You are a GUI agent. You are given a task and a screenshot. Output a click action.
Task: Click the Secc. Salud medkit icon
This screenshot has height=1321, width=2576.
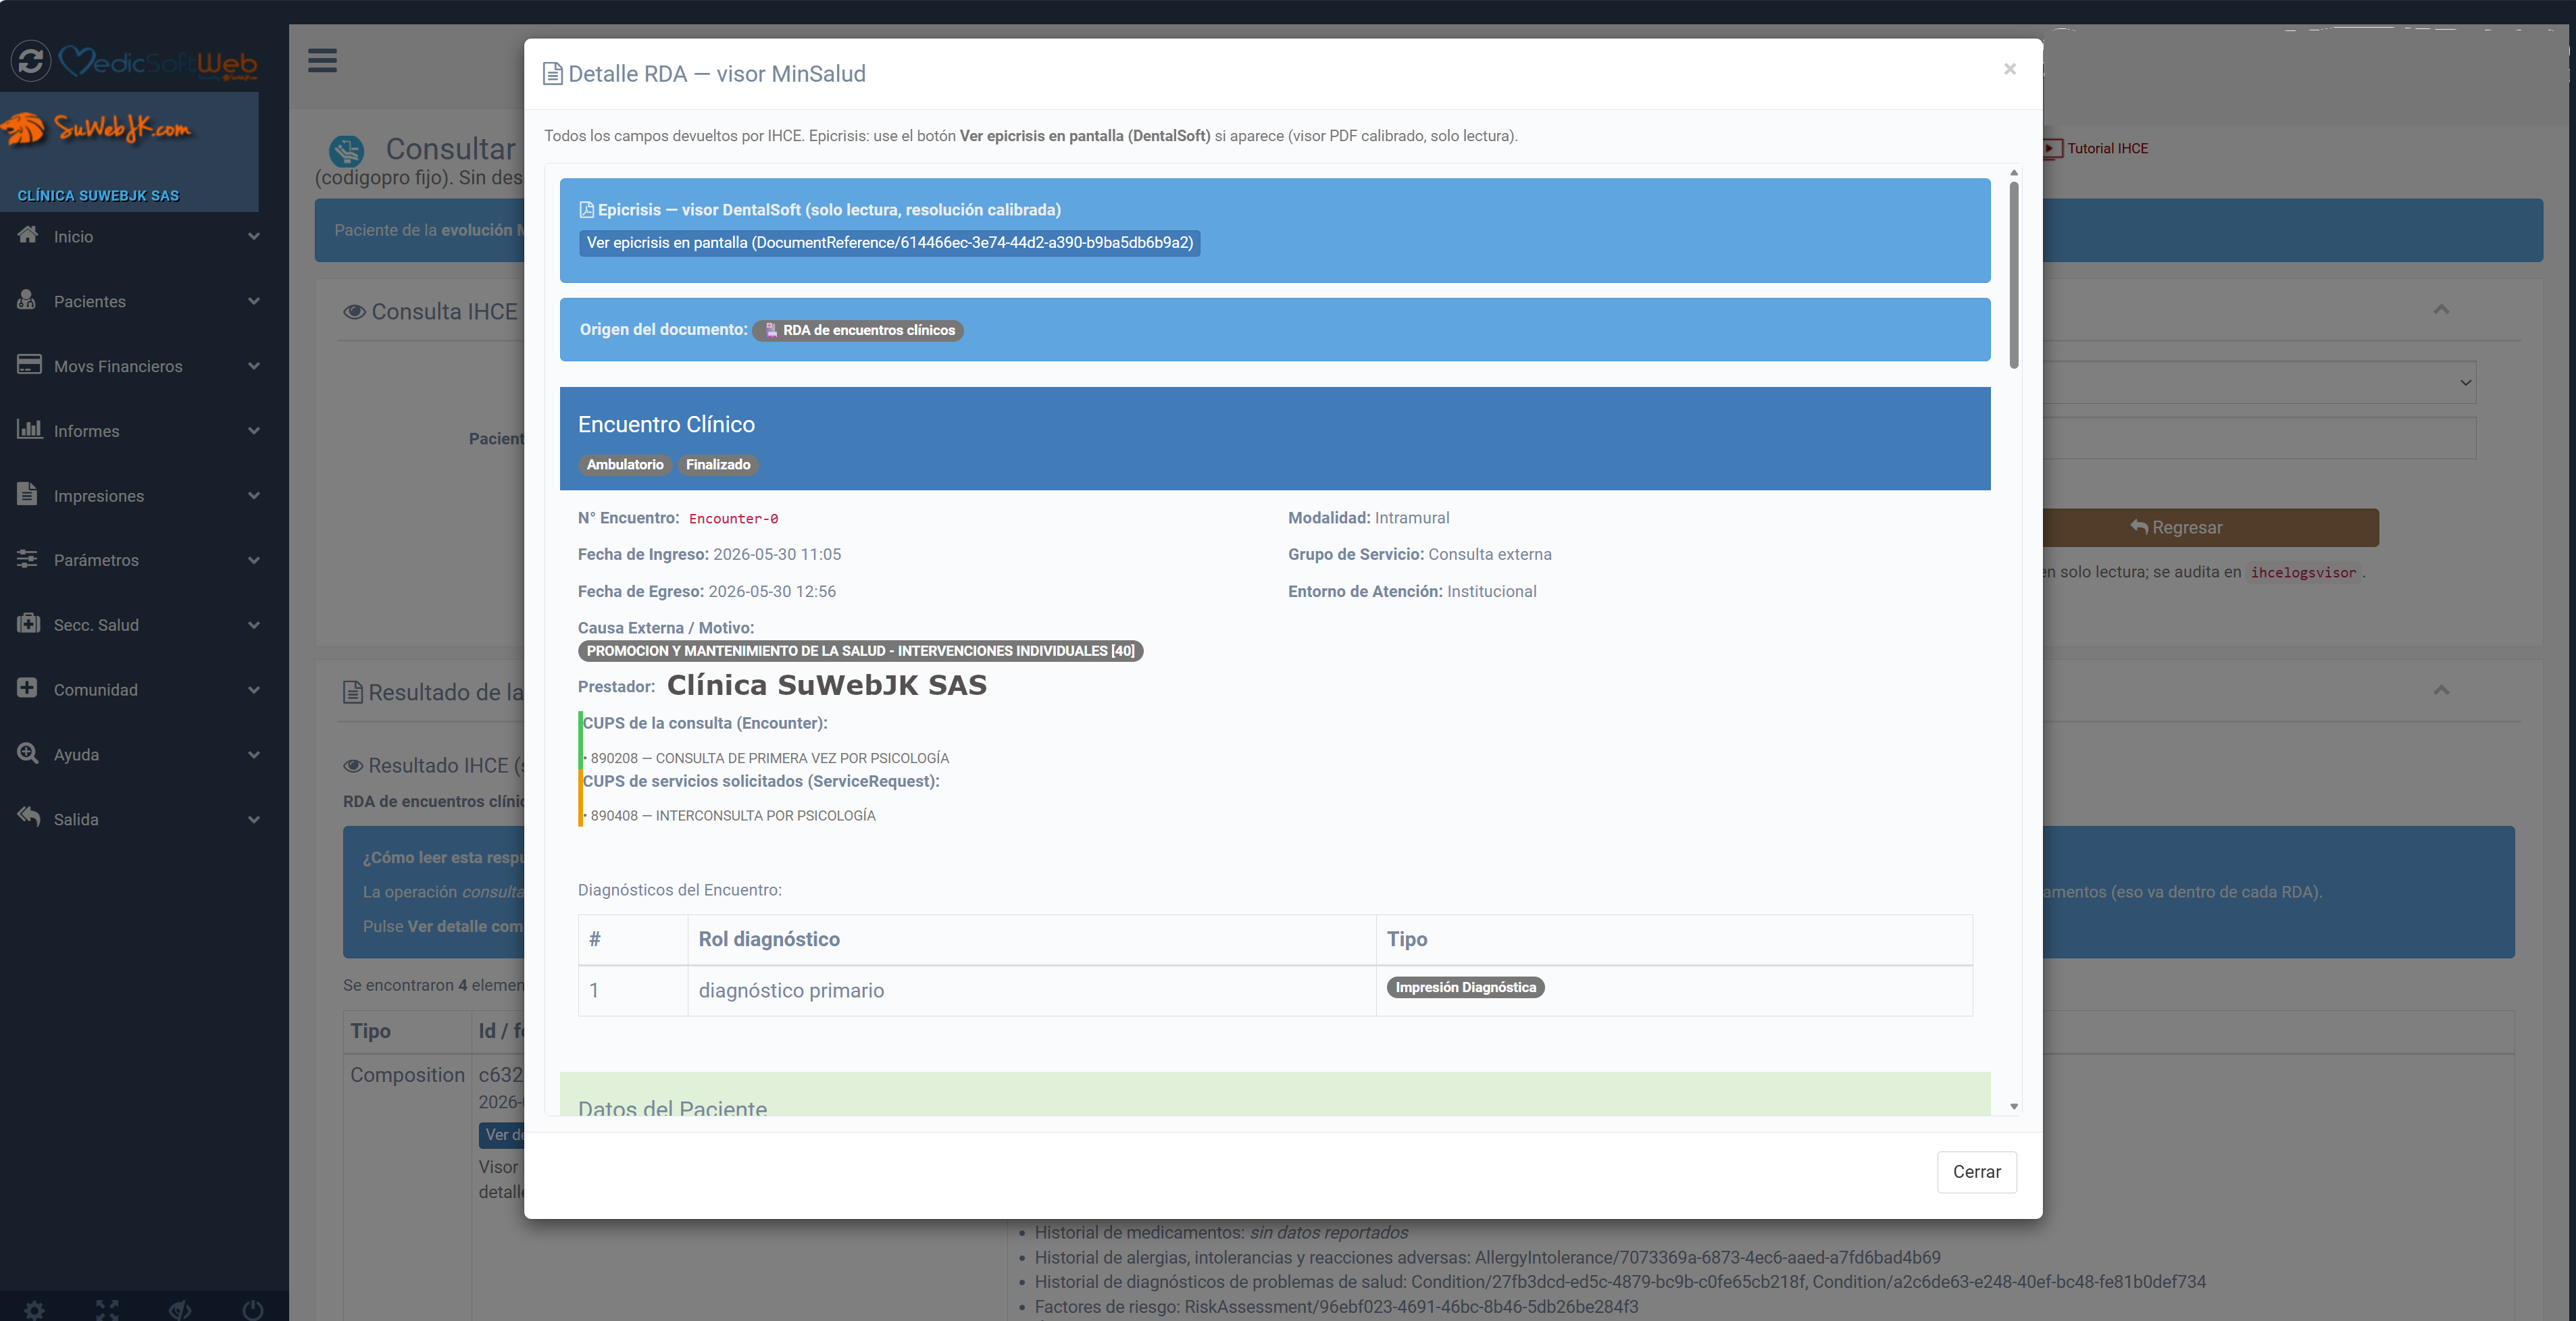(x=28, y=624)
